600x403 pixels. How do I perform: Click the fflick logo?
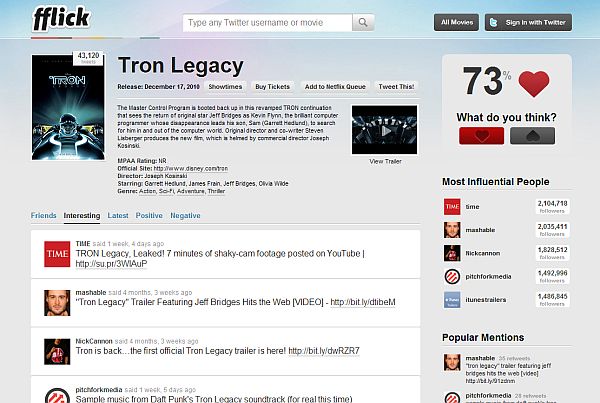pos(61,18)
